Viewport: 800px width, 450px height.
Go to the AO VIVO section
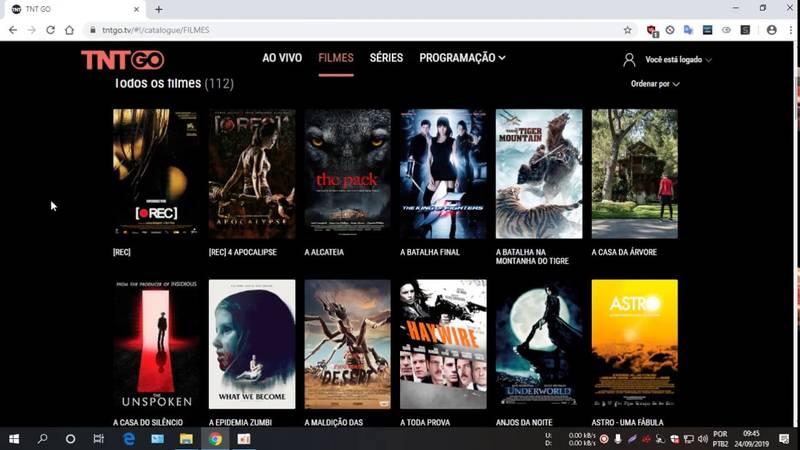point(282,58)
